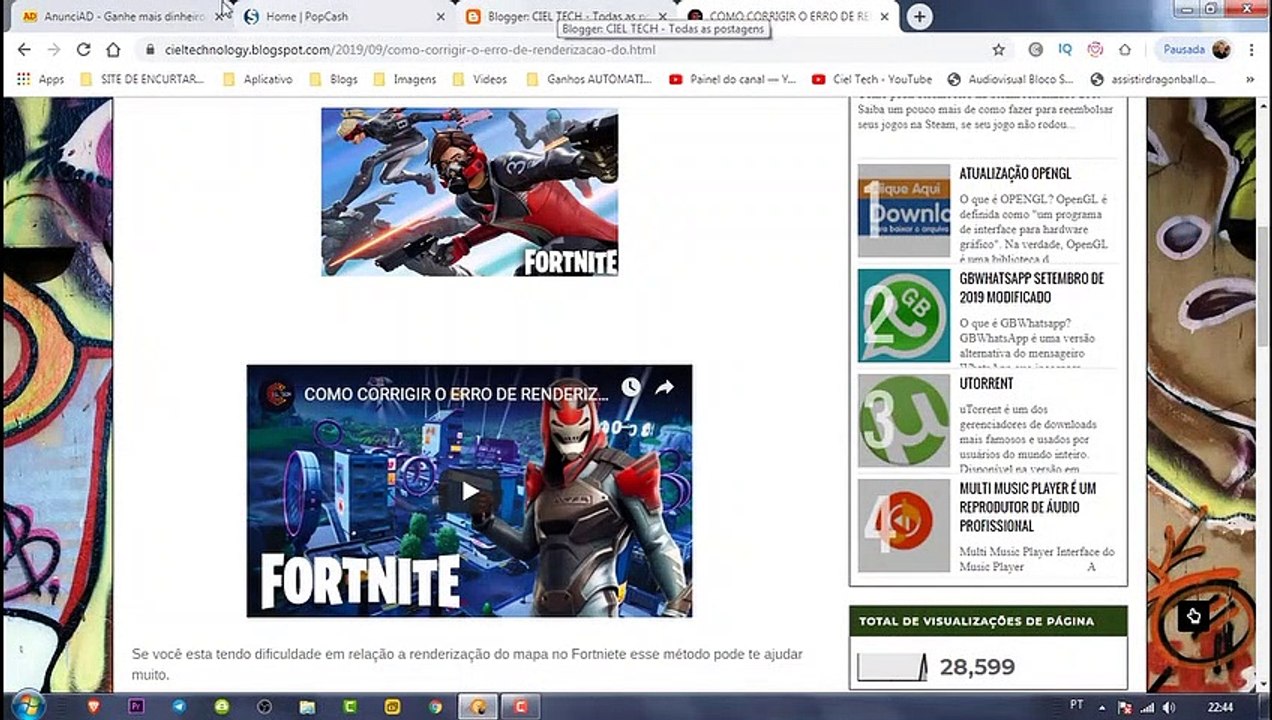Open the Videos bookmark folder
Screen dimensions: 1272x720
pyautogui.click(x=479, y=79)
